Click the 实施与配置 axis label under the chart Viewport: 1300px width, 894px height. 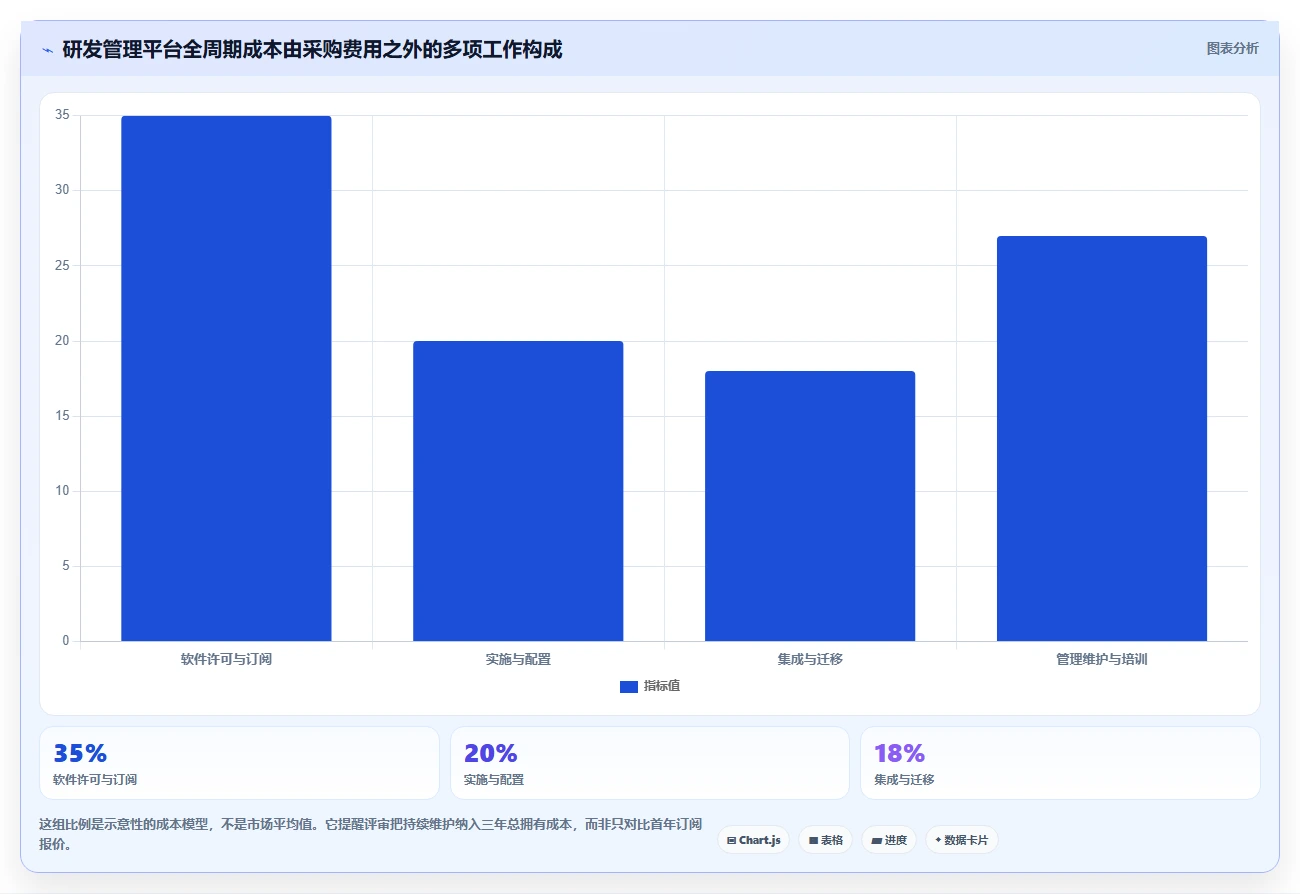518,660
